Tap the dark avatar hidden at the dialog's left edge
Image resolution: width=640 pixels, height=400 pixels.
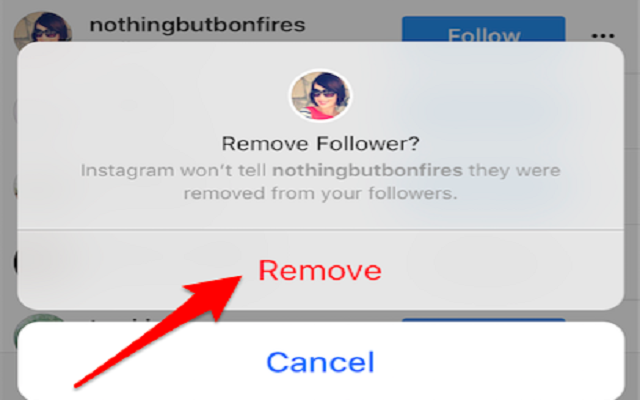click(16, 261)
